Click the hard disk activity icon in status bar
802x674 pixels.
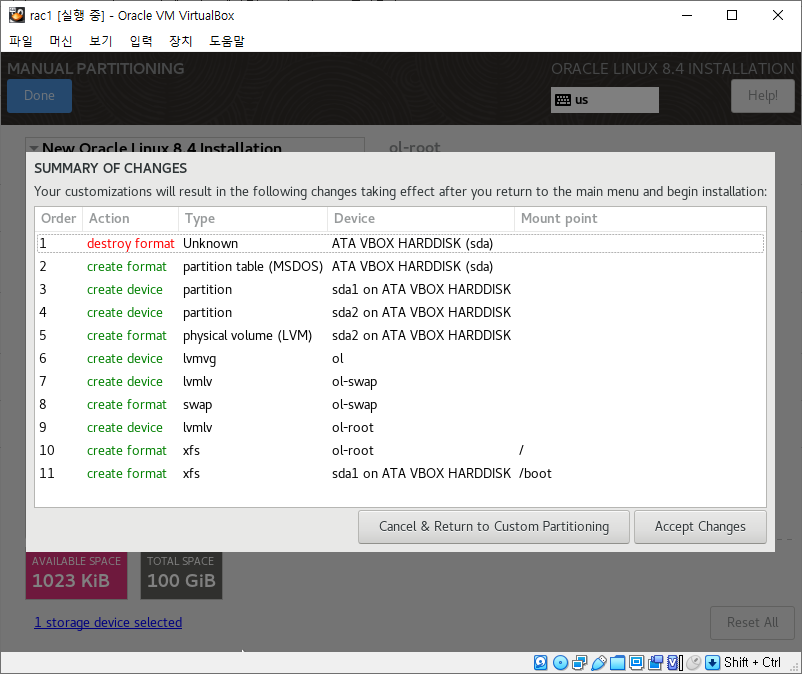tap(541, 663)
